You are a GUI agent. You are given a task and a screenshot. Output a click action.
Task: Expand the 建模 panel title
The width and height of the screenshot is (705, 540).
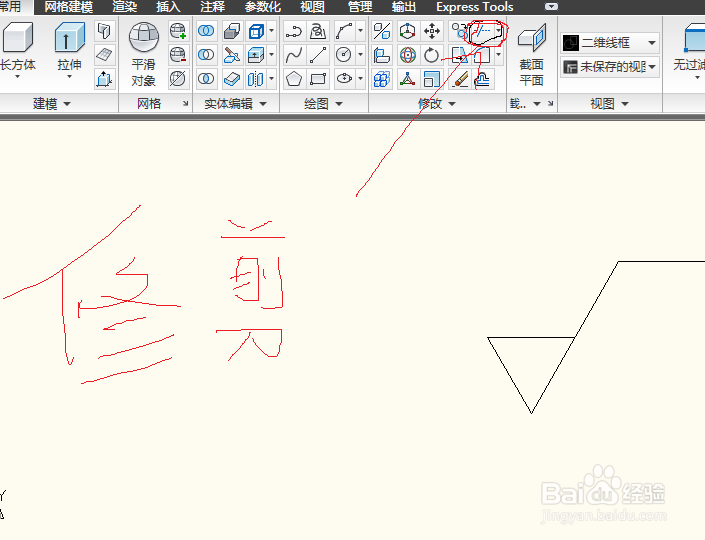click(52, 104)
